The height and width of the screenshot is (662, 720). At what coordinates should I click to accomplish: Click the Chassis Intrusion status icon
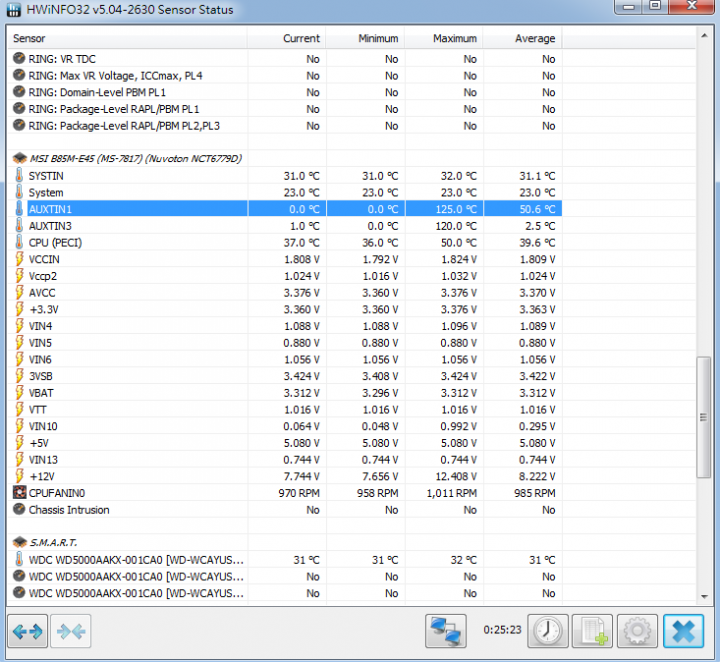click(19, 509)
